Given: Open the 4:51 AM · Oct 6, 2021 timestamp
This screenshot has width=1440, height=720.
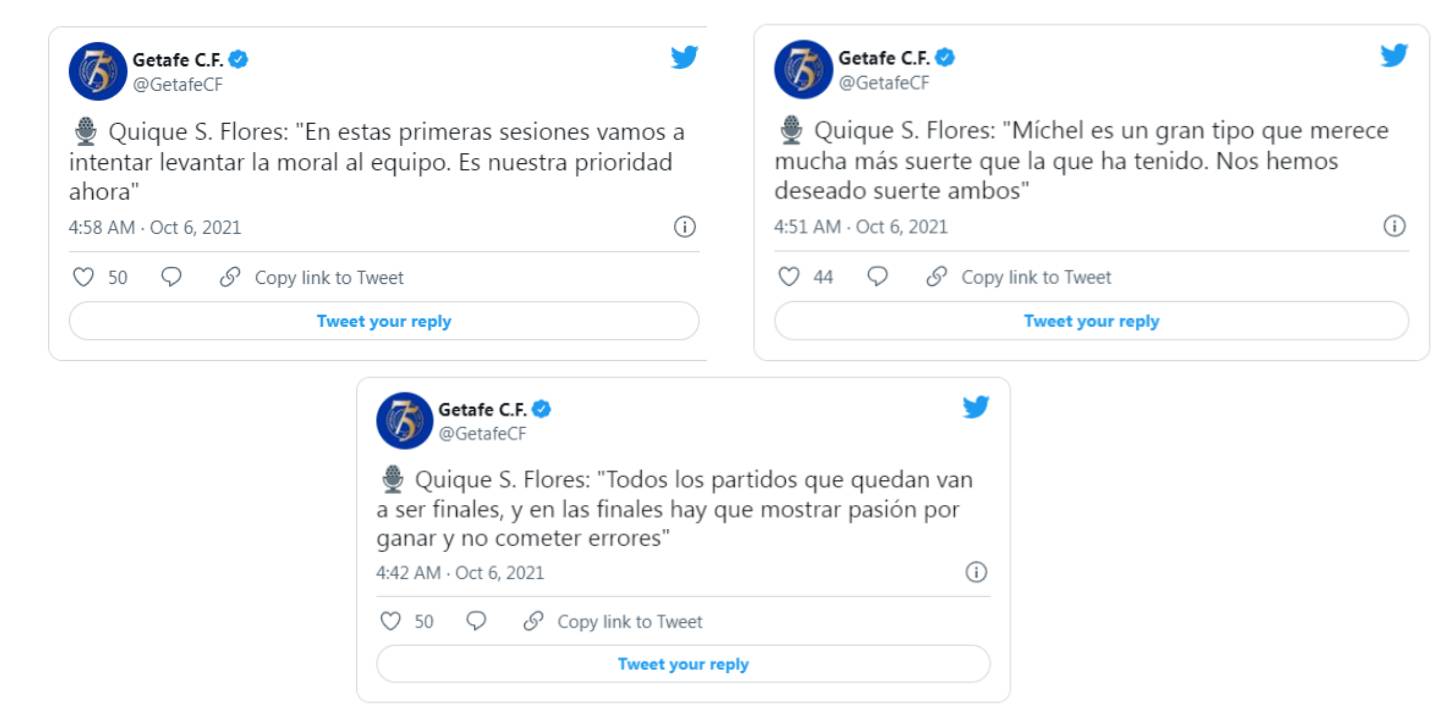Looking at the screenshot, I should [861, 227].
